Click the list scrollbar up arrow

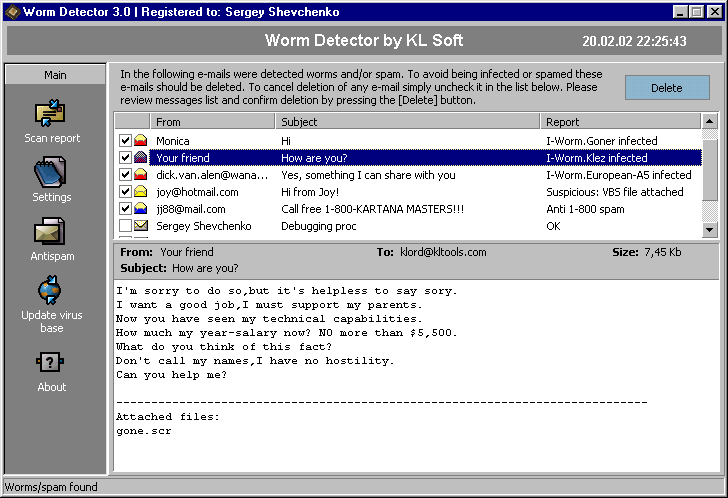pyautogui.click(x=709, y=122)
